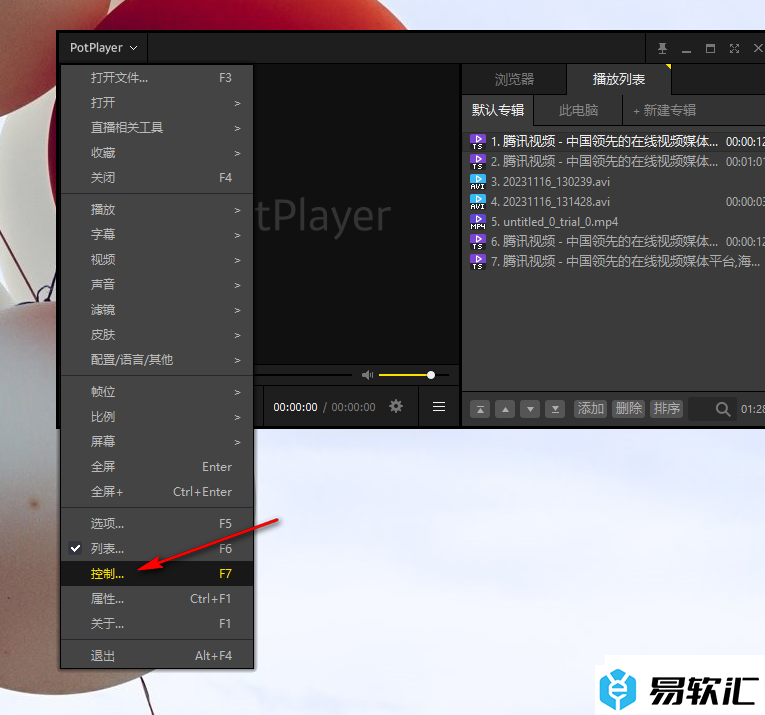The width and height of the screenshot is (765, 715).
Task: Expand the 屏幕 submenu
Action: [157, 442]
